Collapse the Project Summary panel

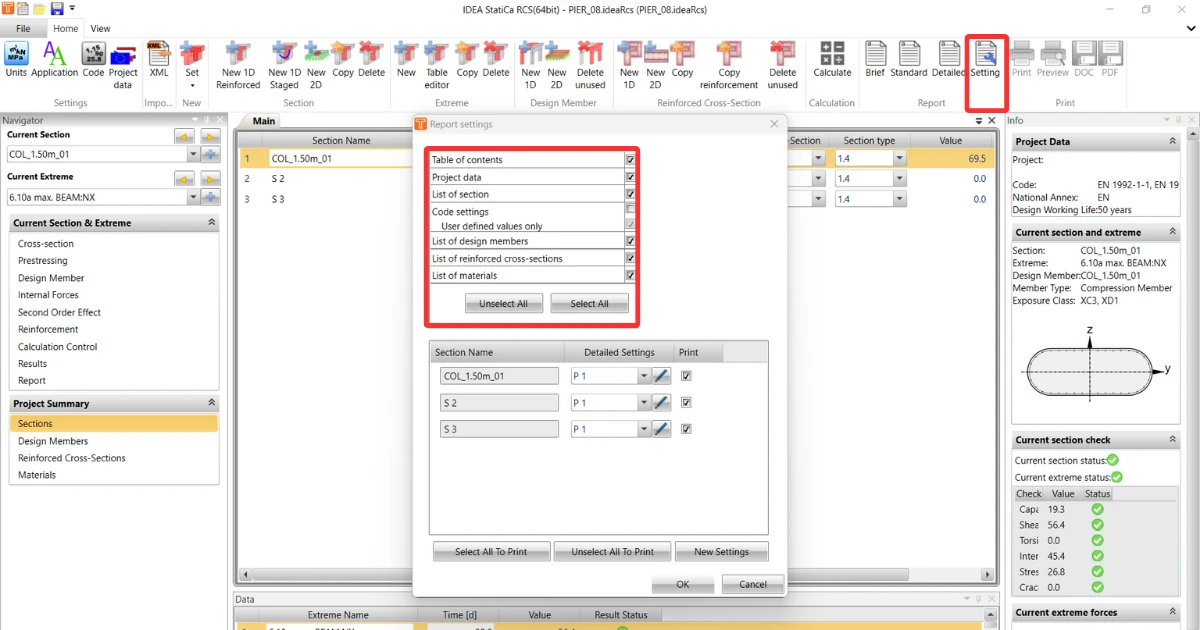coord(211,403)
